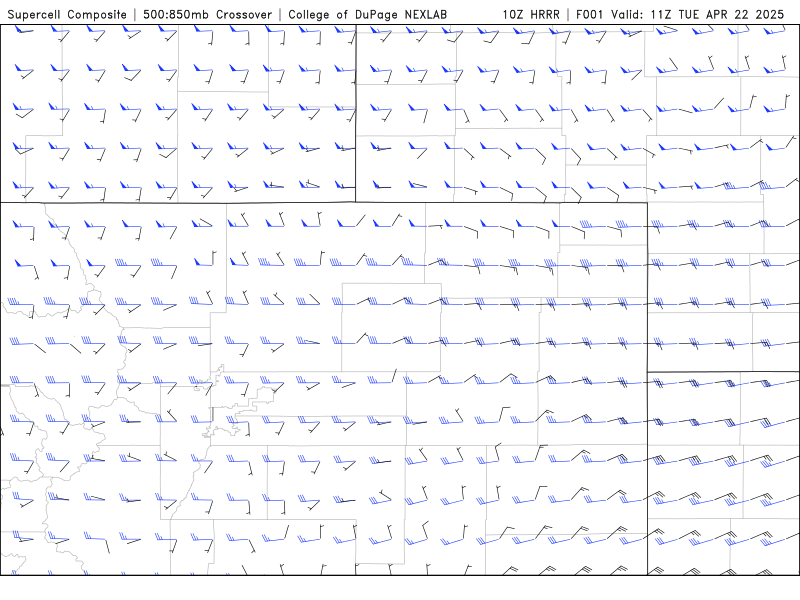Screen dimensions: 800x600
Task: Click the "F001" forecast hour text
Action: 589,14
